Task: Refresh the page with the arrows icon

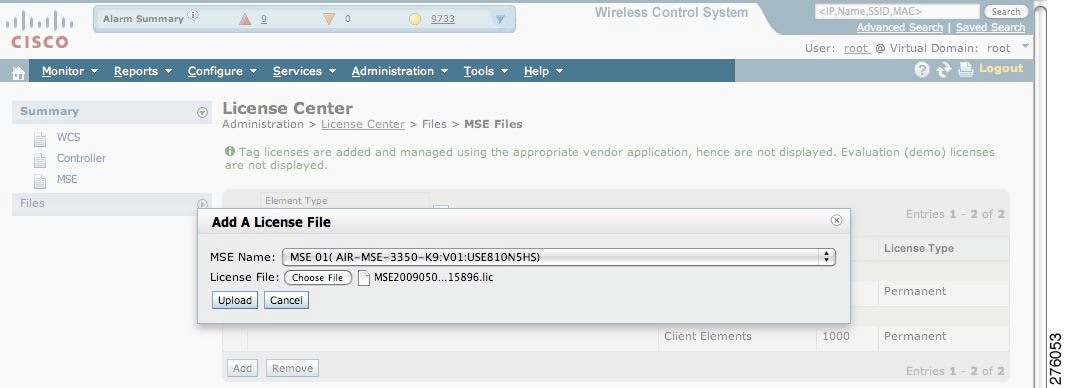Action: click(x=943, y=69)
